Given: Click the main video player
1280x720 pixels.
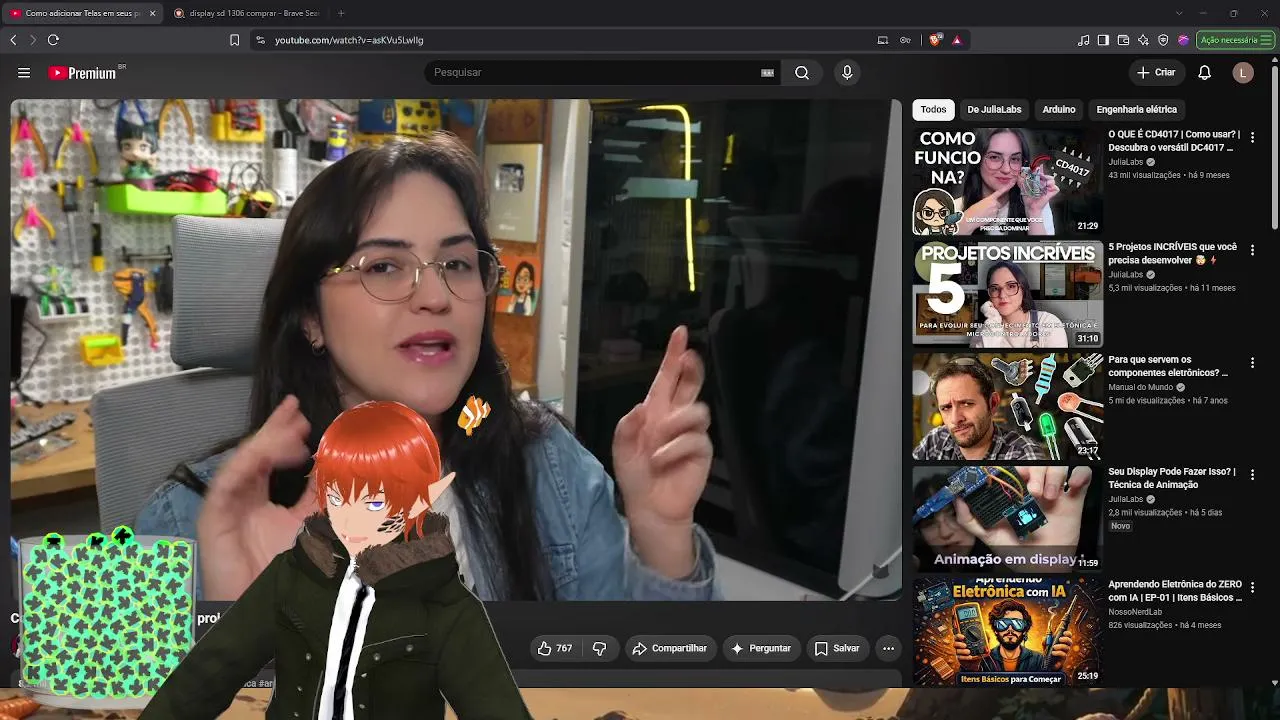Looking at the screenshot, I should (x=456, y=350).
